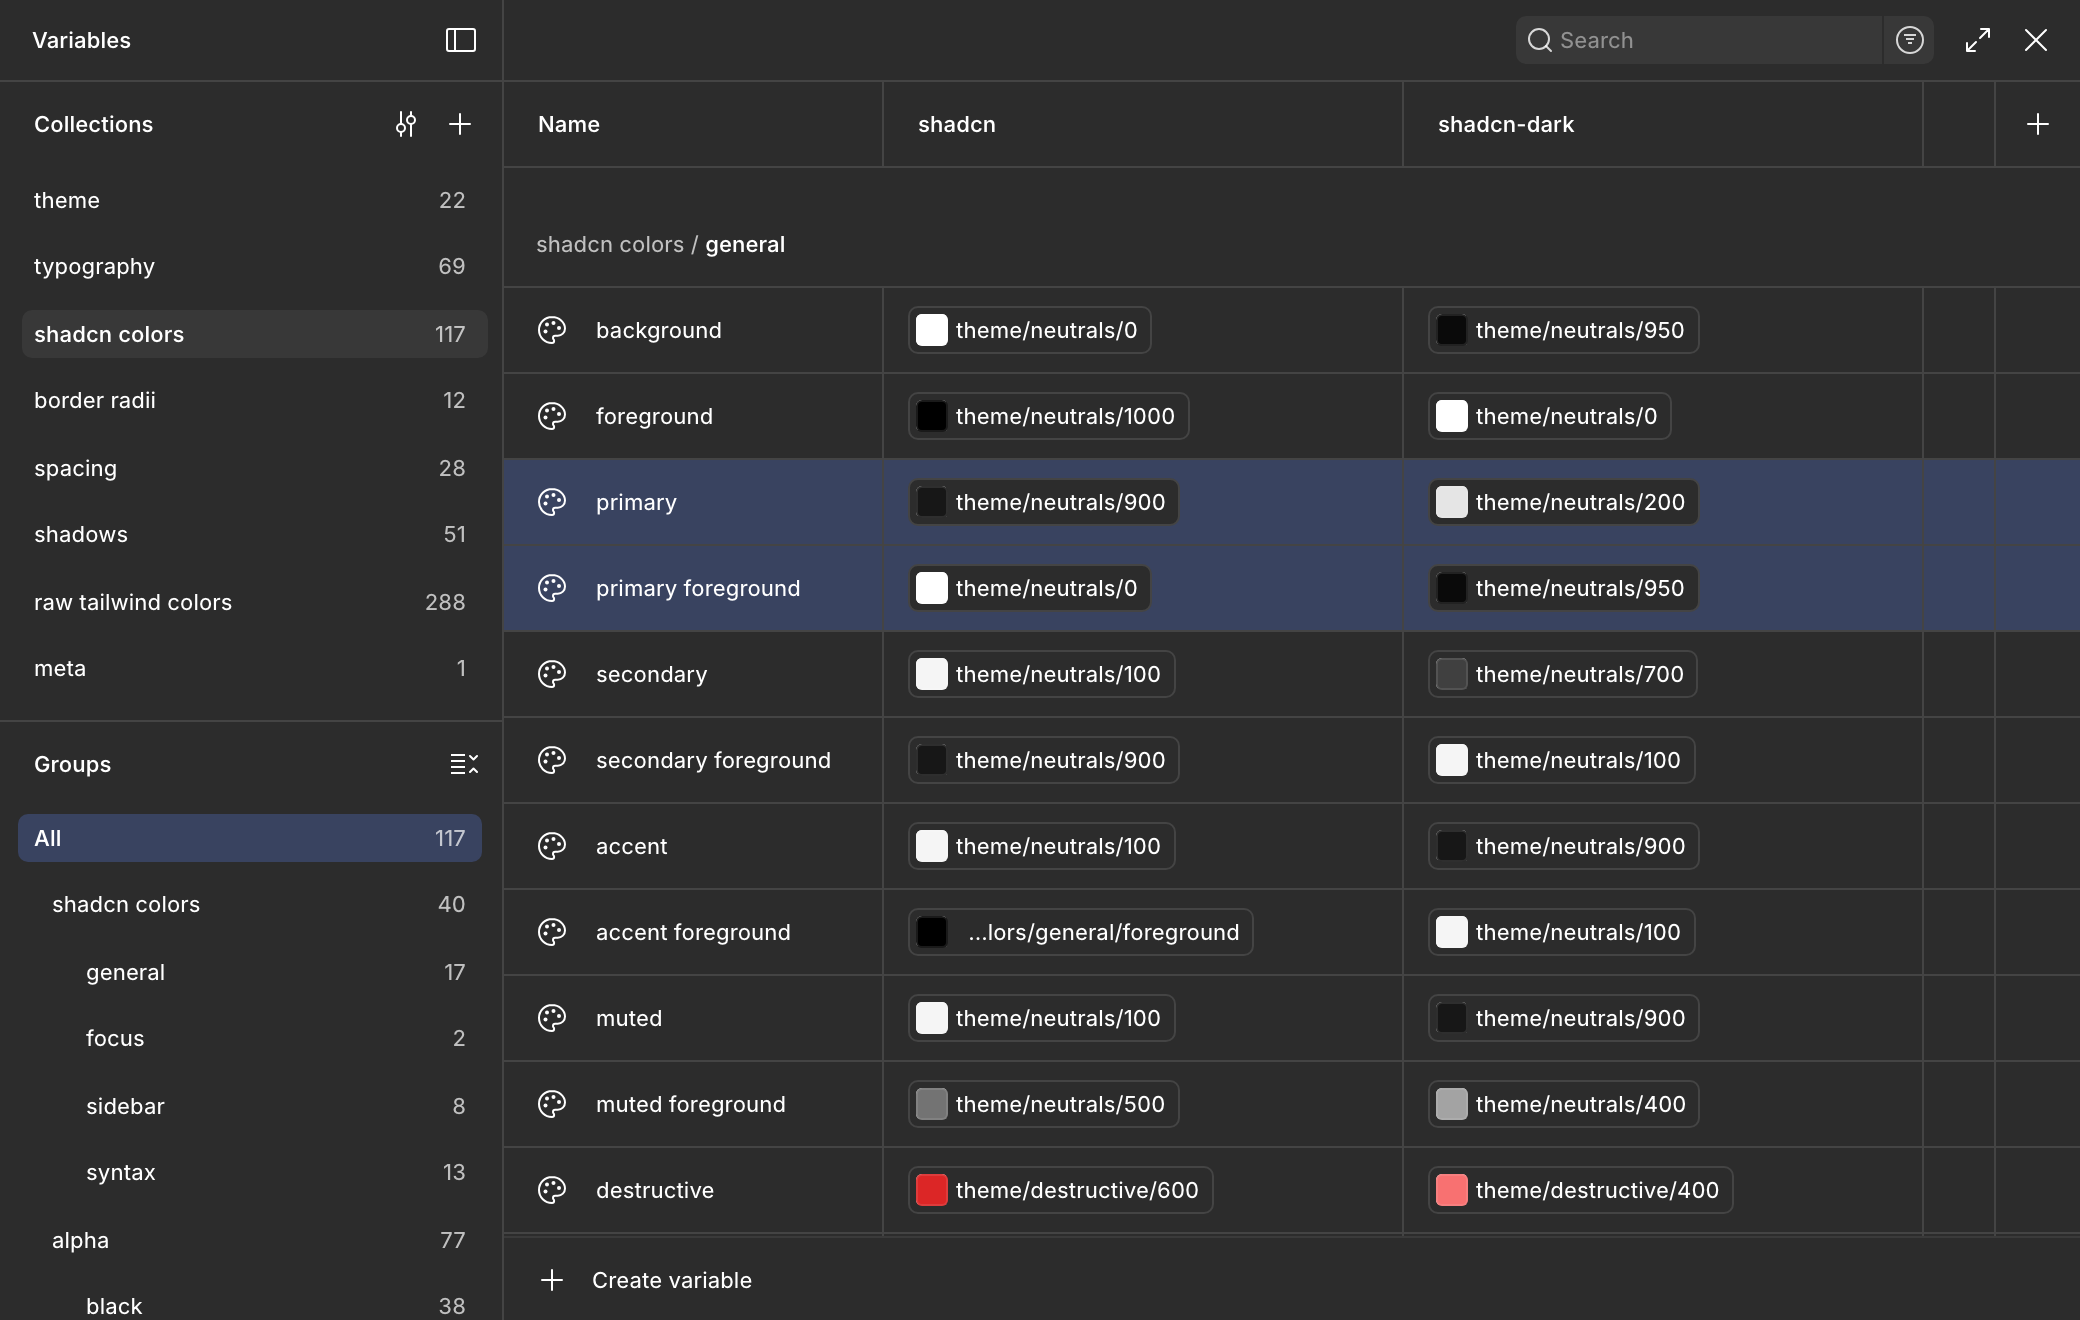This screenshot has width=2080, height=1320.
Task: Click palette icon of secondary foreground row
Action: pos(552,760)
